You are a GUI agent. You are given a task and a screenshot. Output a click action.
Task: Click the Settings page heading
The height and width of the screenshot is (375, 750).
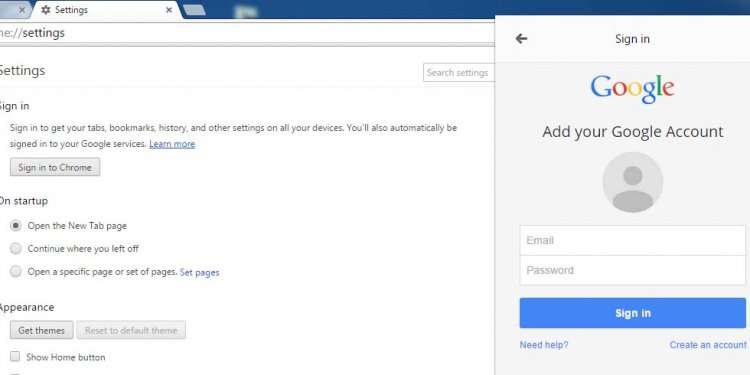coord(22,71)
